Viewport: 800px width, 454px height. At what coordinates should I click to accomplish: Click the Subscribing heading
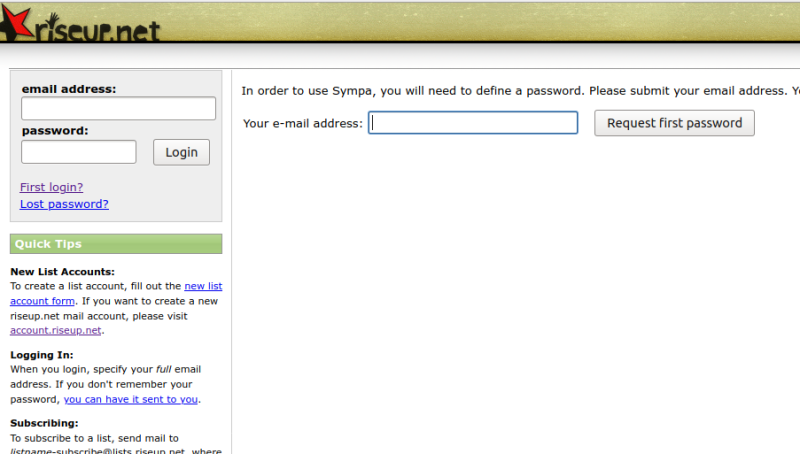tap(44, 423)
